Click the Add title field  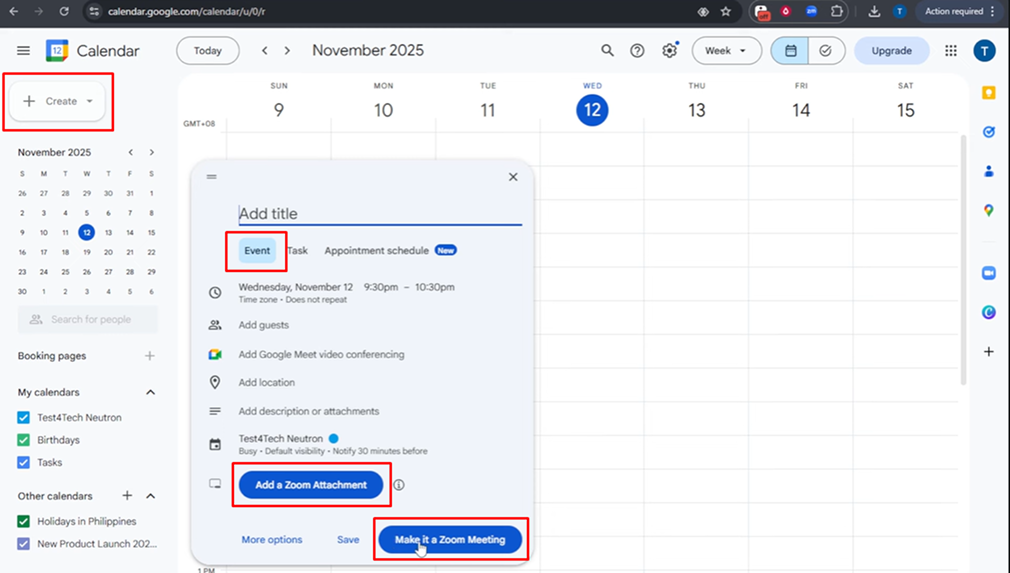pyautogui.click(x=380, y=214)
